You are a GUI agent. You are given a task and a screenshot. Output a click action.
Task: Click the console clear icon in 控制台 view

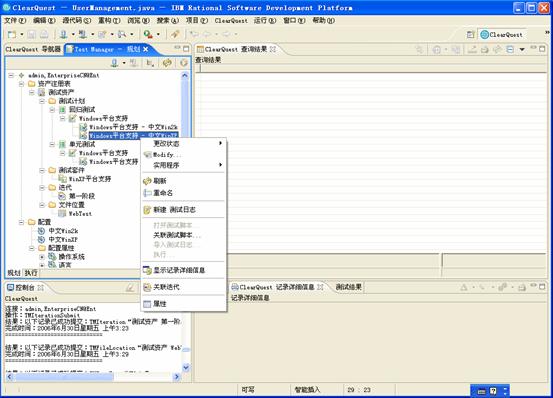point(130,288)
